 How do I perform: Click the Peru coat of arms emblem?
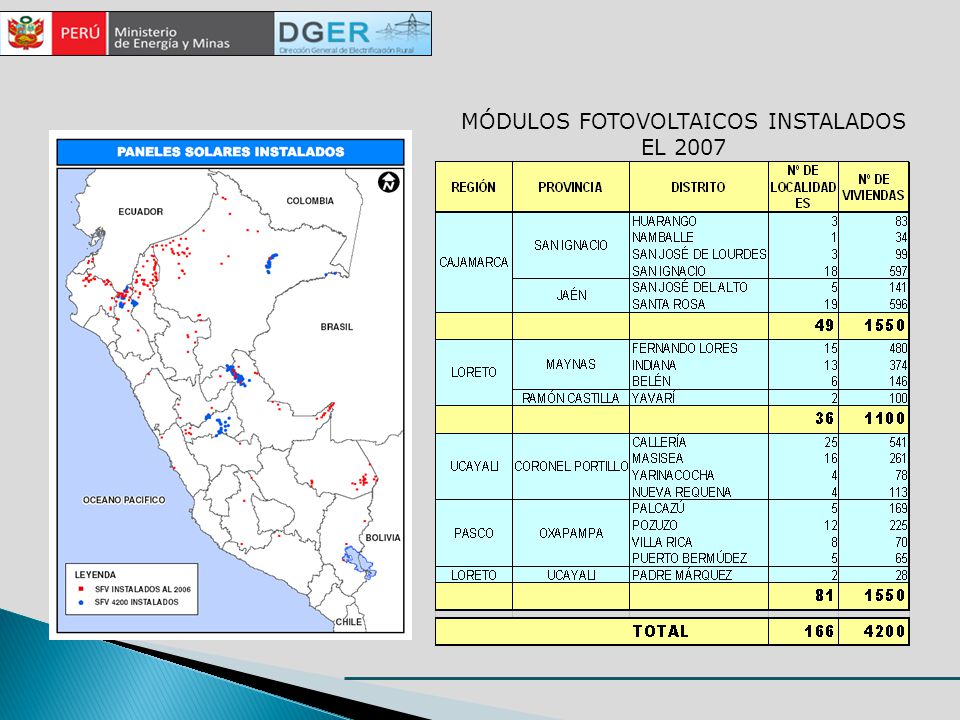[x=26, y=34]
